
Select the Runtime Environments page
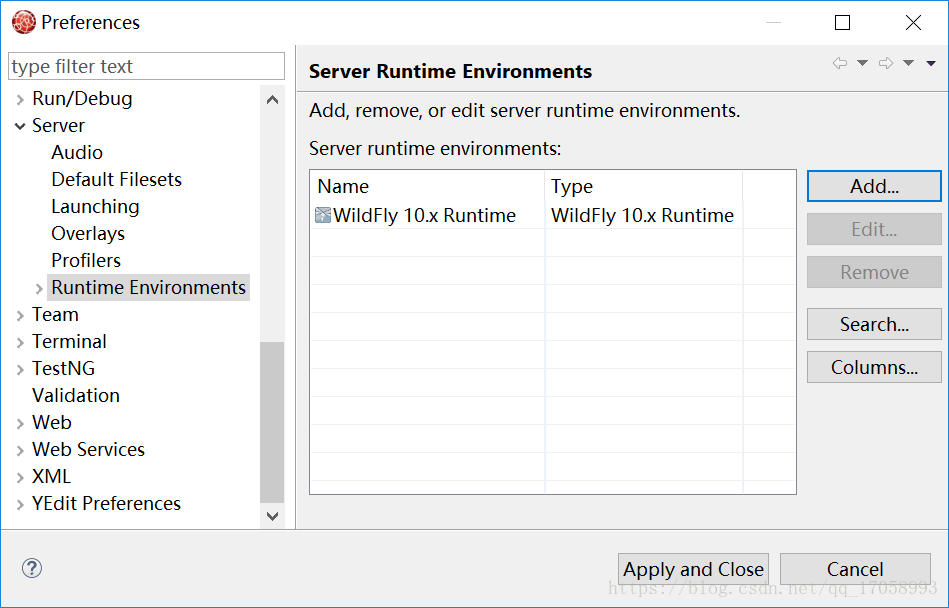coord(148,287)
